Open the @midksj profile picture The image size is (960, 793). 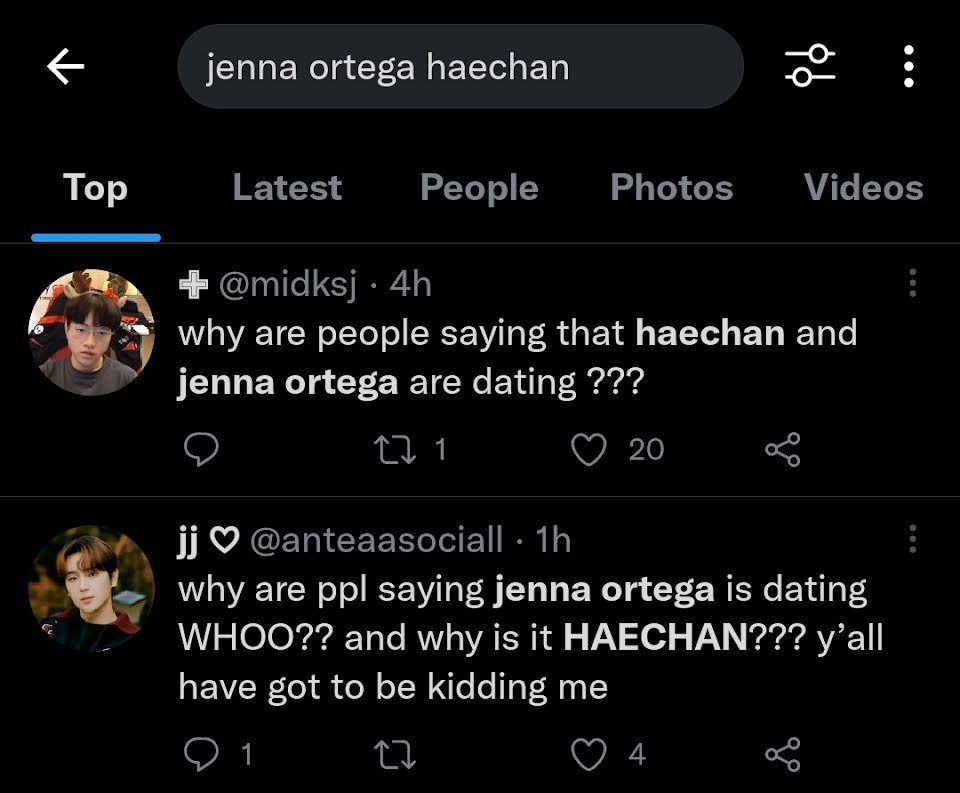click(91, 332)
